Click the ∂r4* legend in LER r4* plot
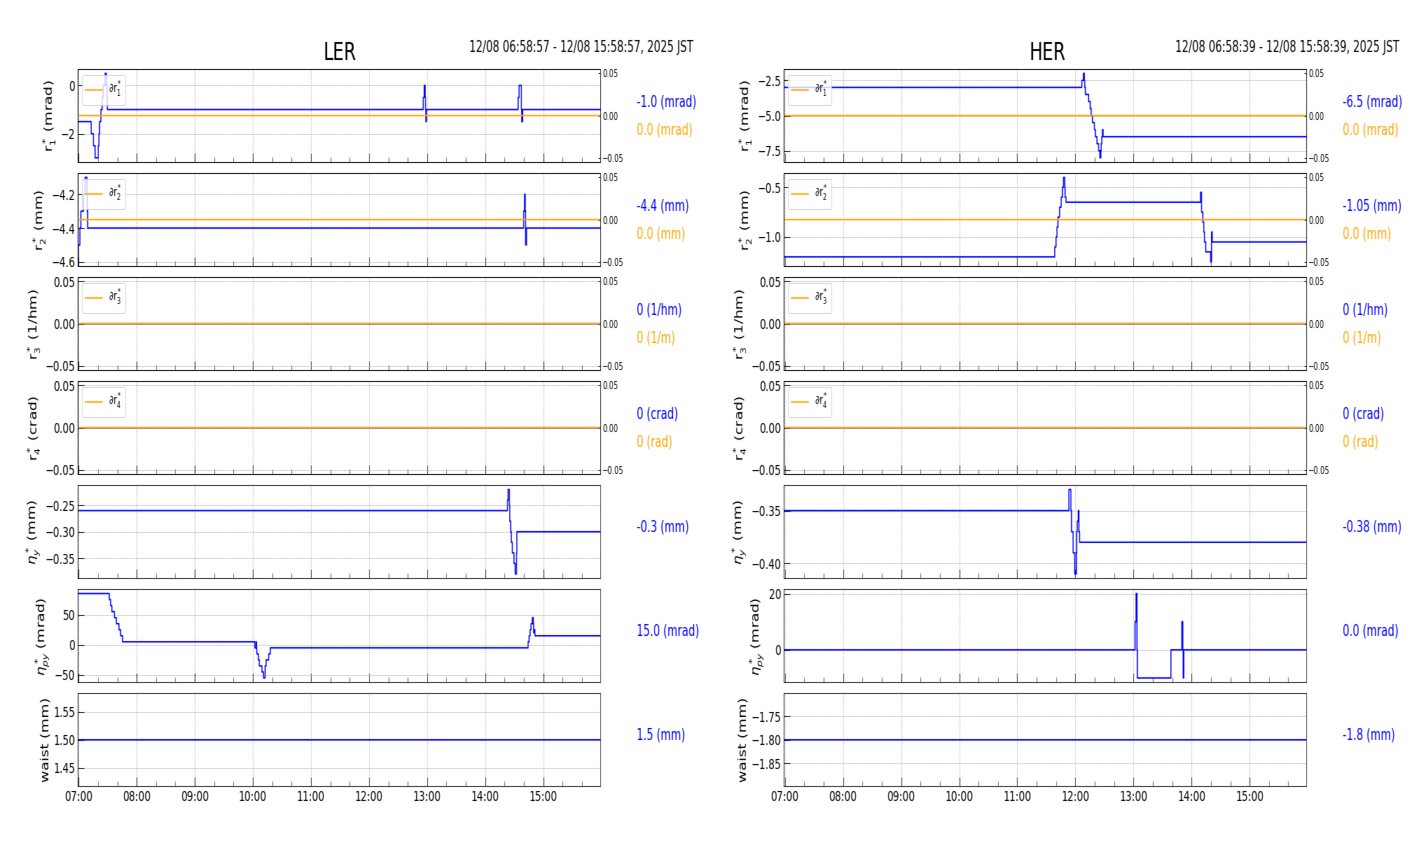 coord(104,402)
